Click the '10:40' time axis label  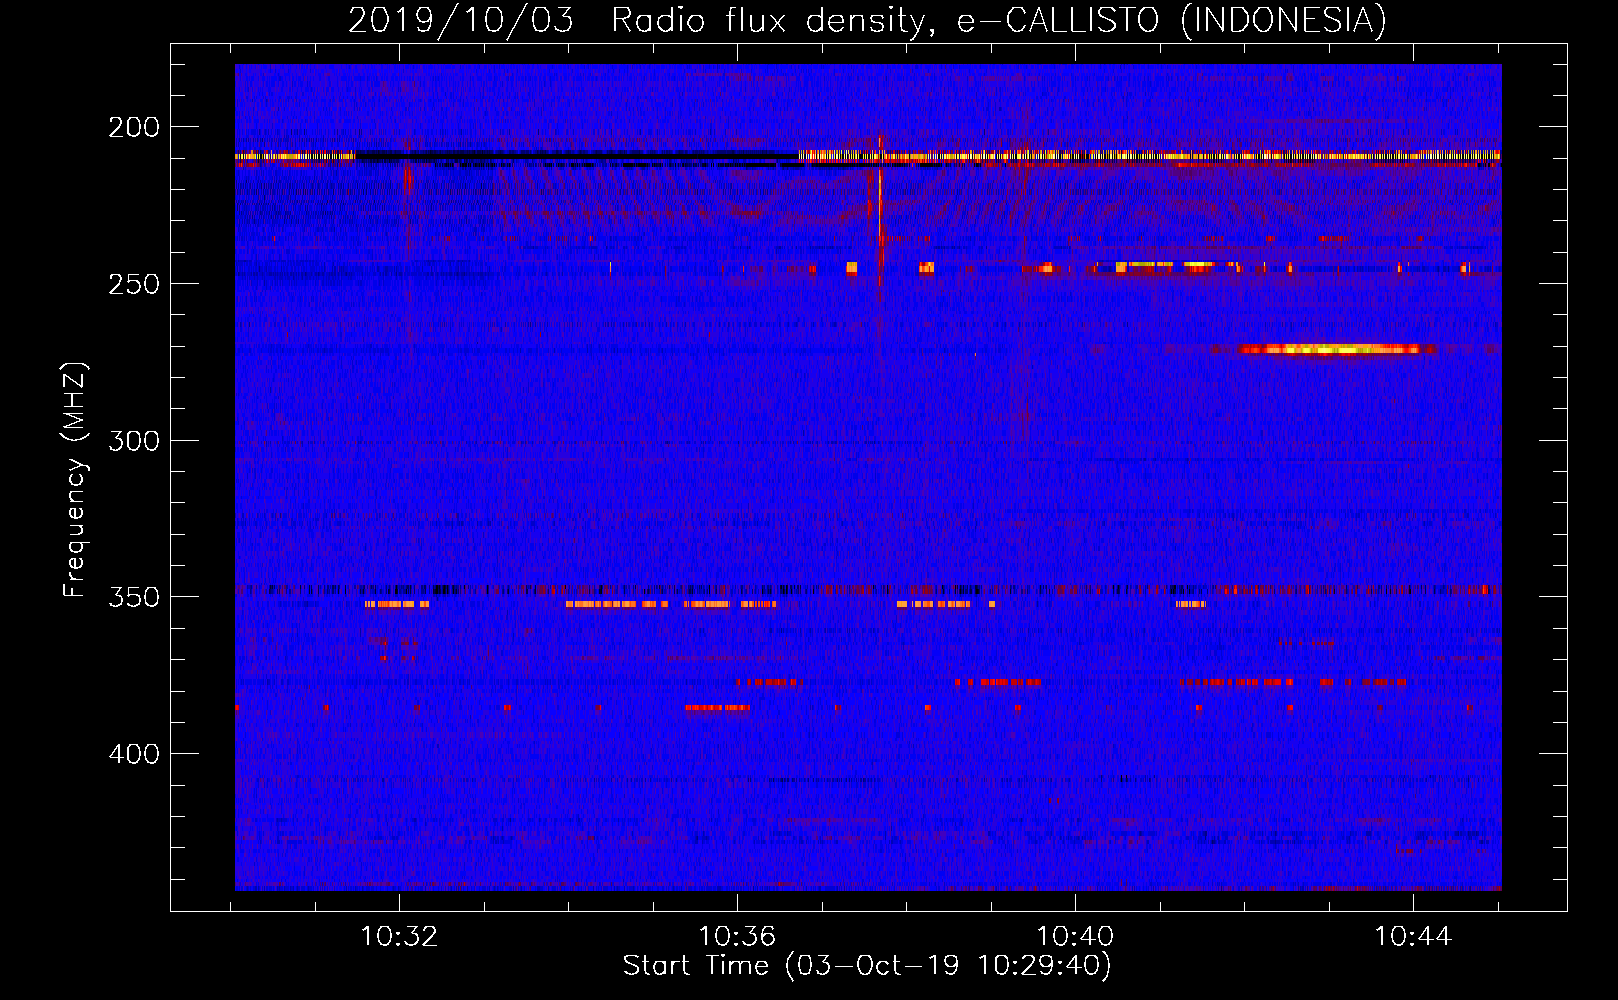click(x=1075, y=936)
